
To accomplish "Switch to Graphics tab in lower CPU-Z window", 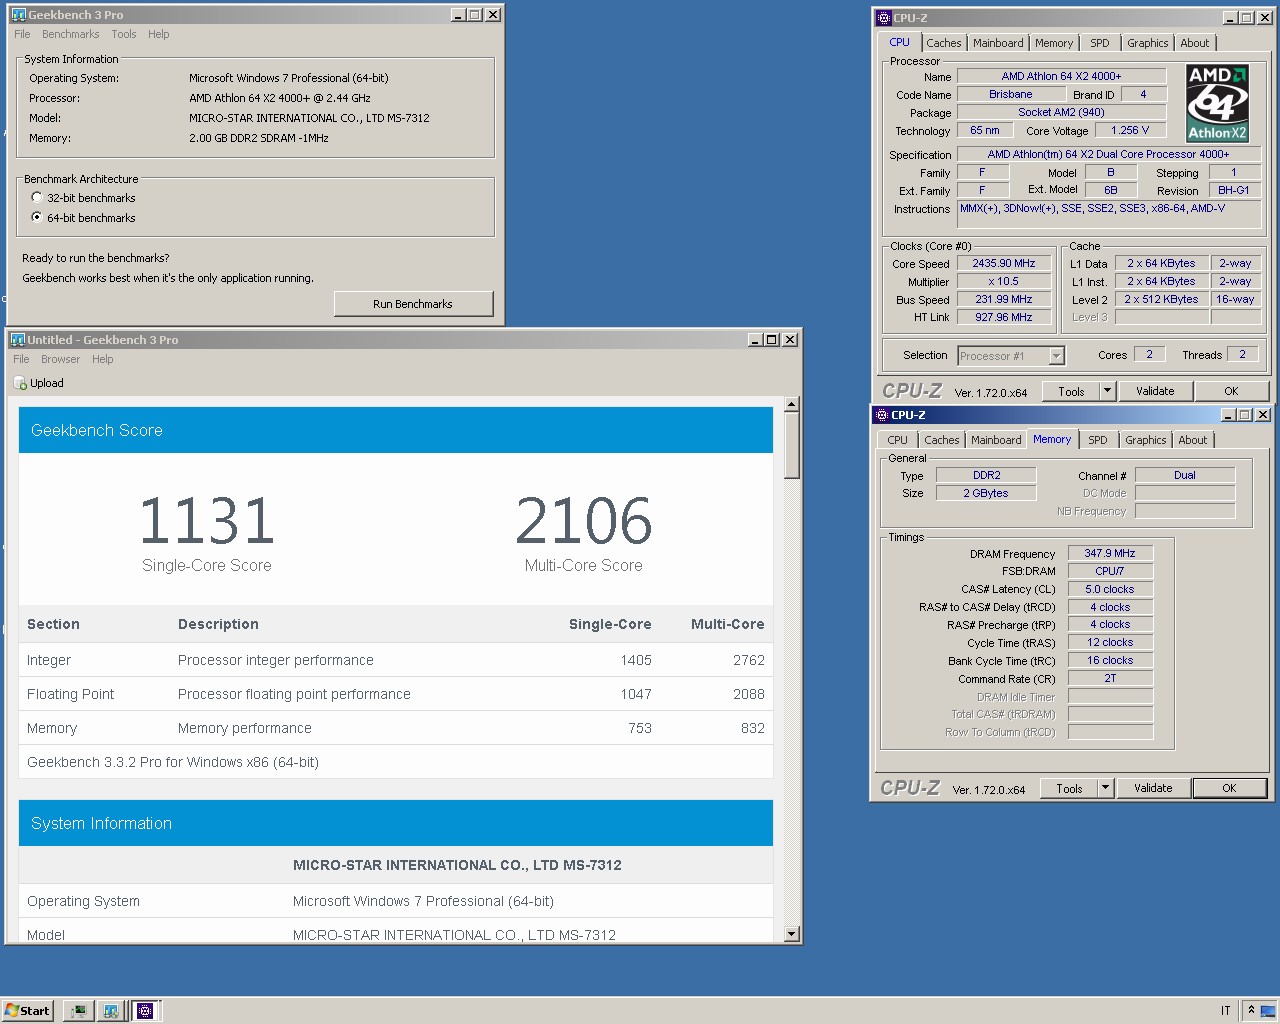I will point(1145,440).
